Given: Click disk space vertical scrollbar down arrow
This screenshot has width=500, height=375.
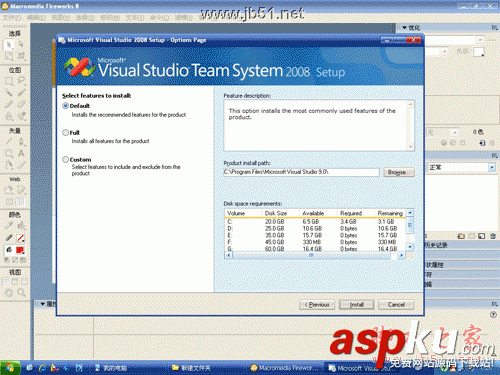Looking at the screenshot, I should [x=410, y=247].
